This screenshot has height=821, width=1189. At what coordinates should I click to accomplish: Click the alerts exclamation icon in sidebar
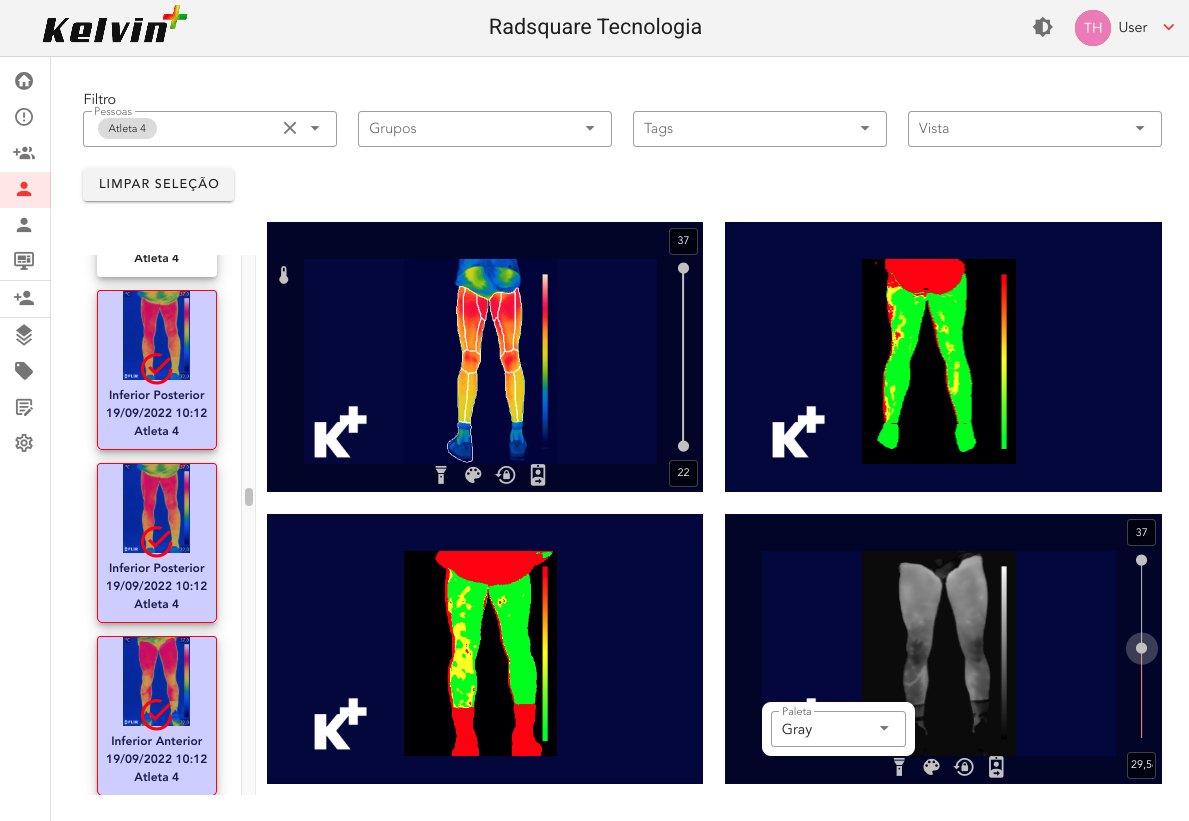pos(24,117)
